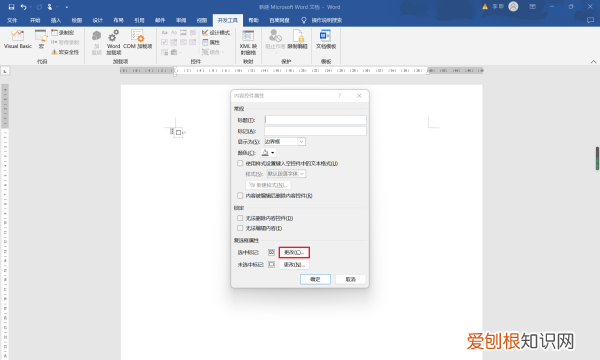Insert Date Picker content control

(193, 42)
